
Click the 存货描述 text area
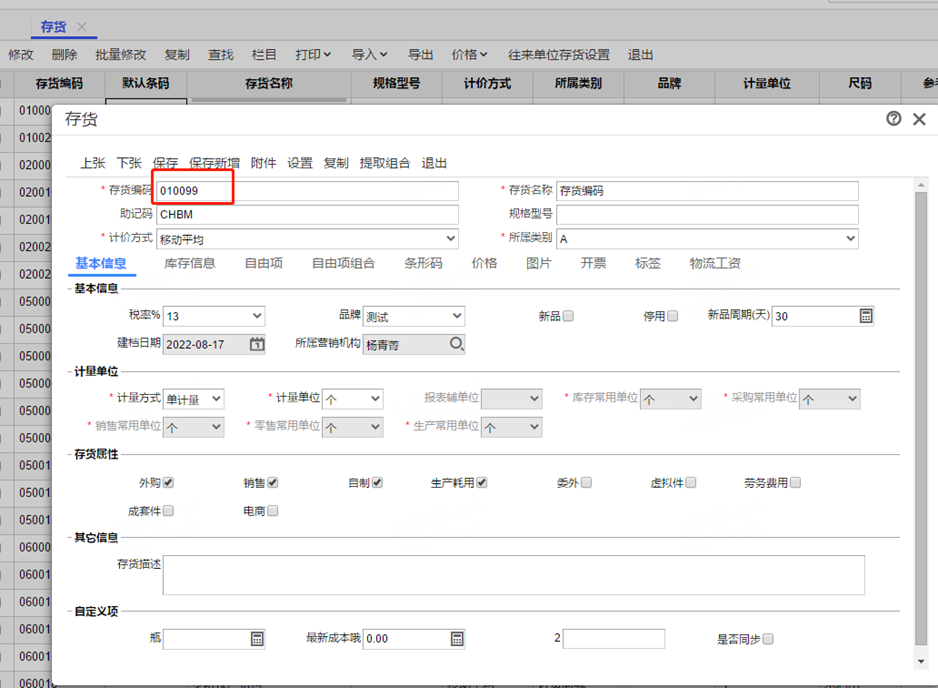(x=513, y=575)
